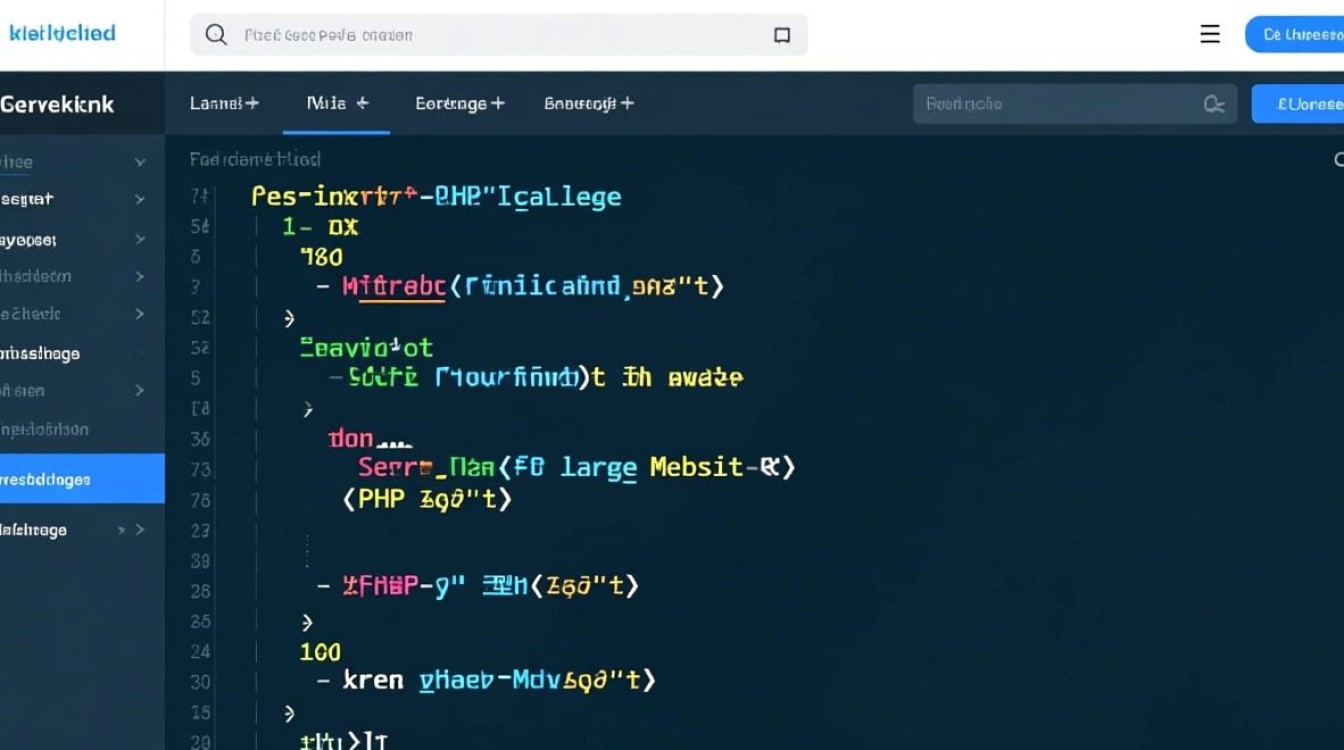Click the magnifier icon in the top search bar
The width and height of the screenshot is (1344, 750).
[x=215, y=35]
